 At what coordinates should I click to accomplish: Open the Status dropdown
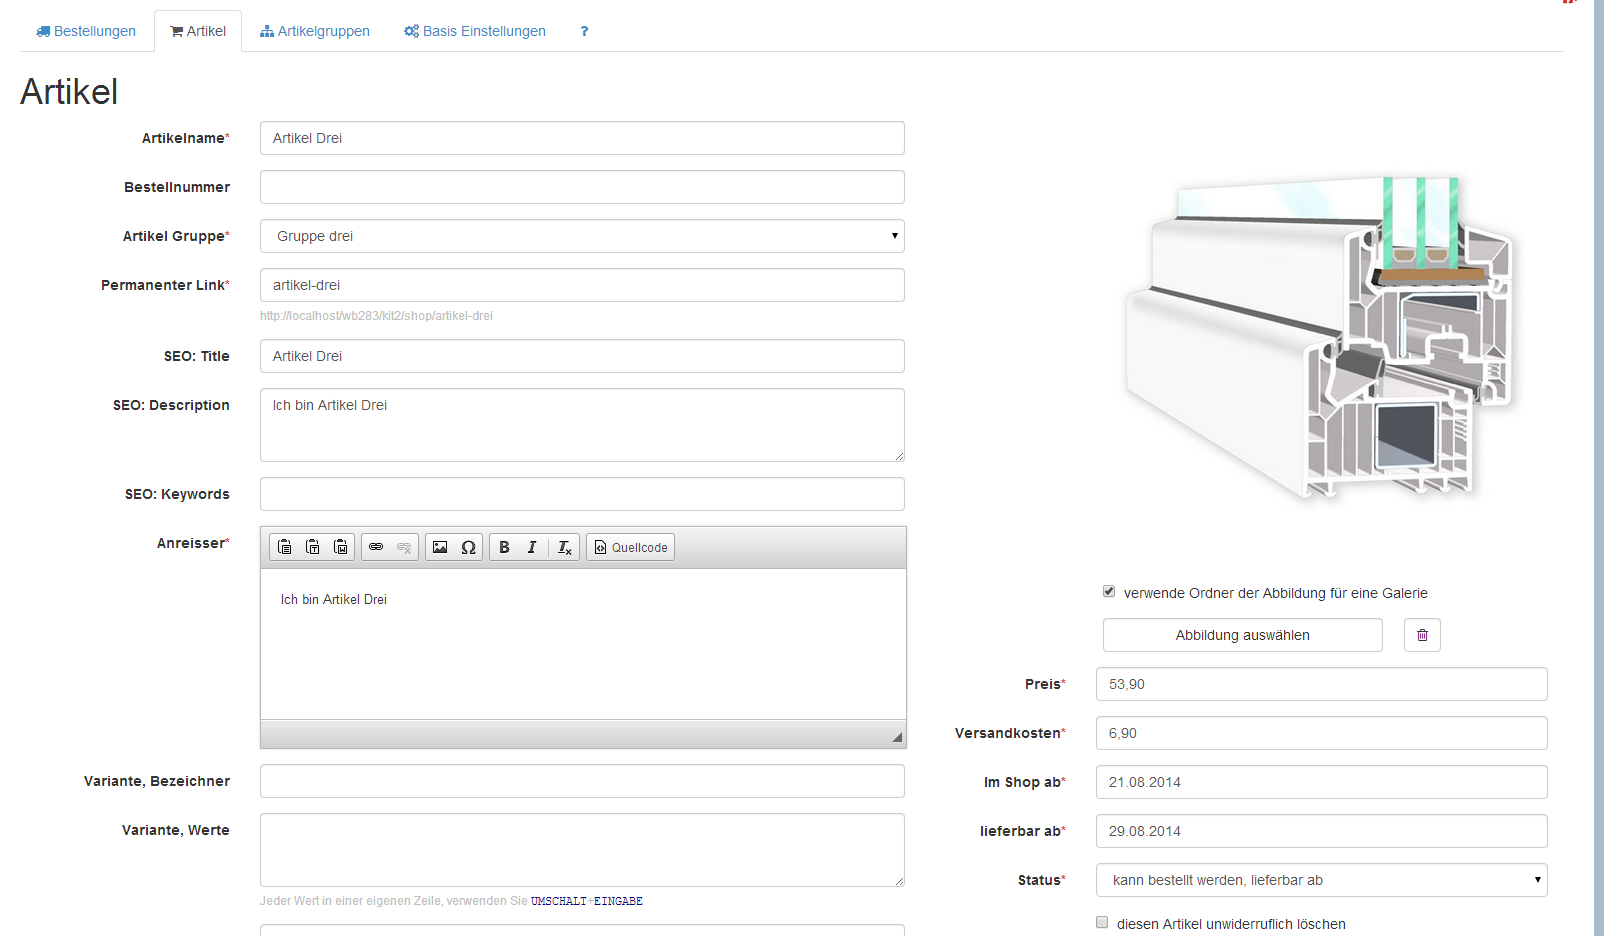(1322, 880)
